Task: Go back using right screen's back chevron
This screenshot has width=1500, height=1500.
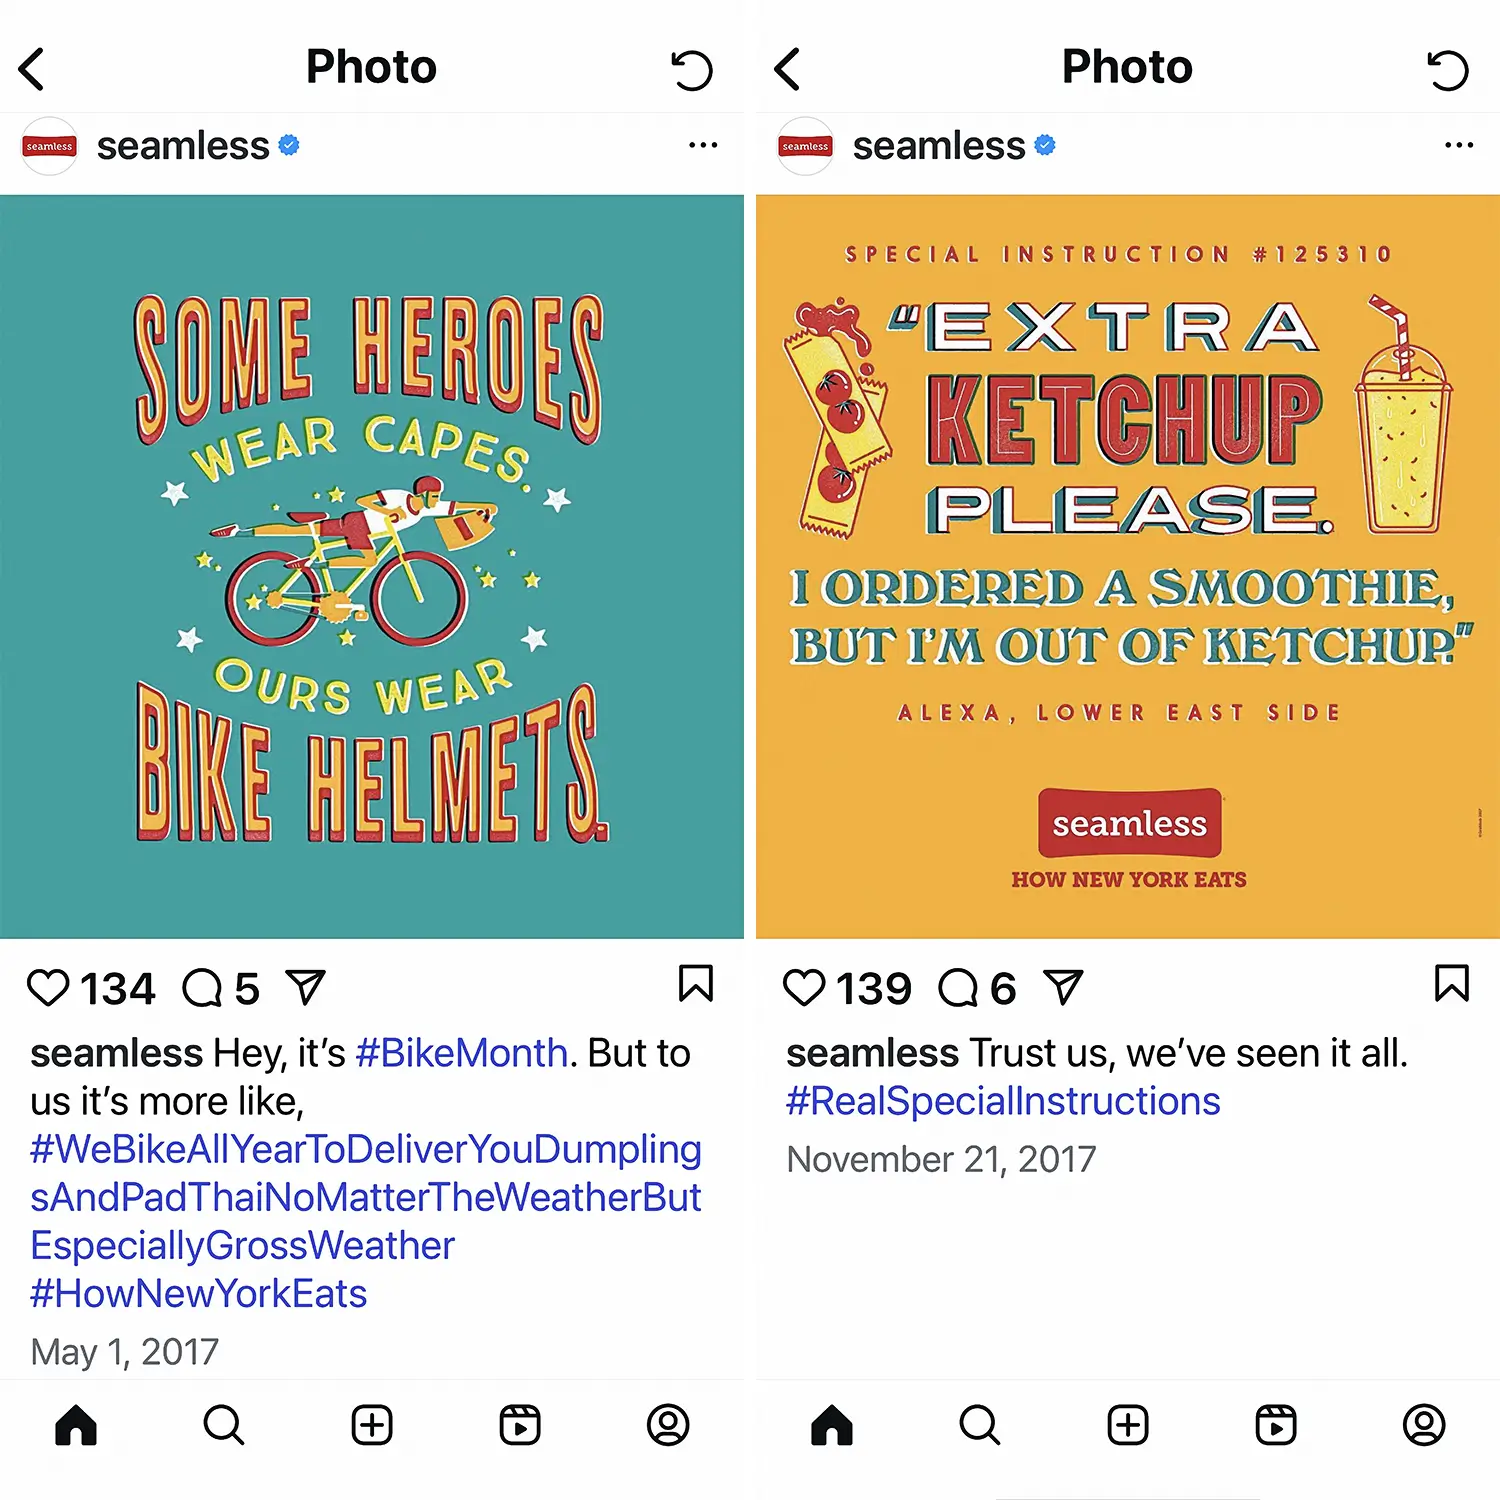Action: point(788,69)
